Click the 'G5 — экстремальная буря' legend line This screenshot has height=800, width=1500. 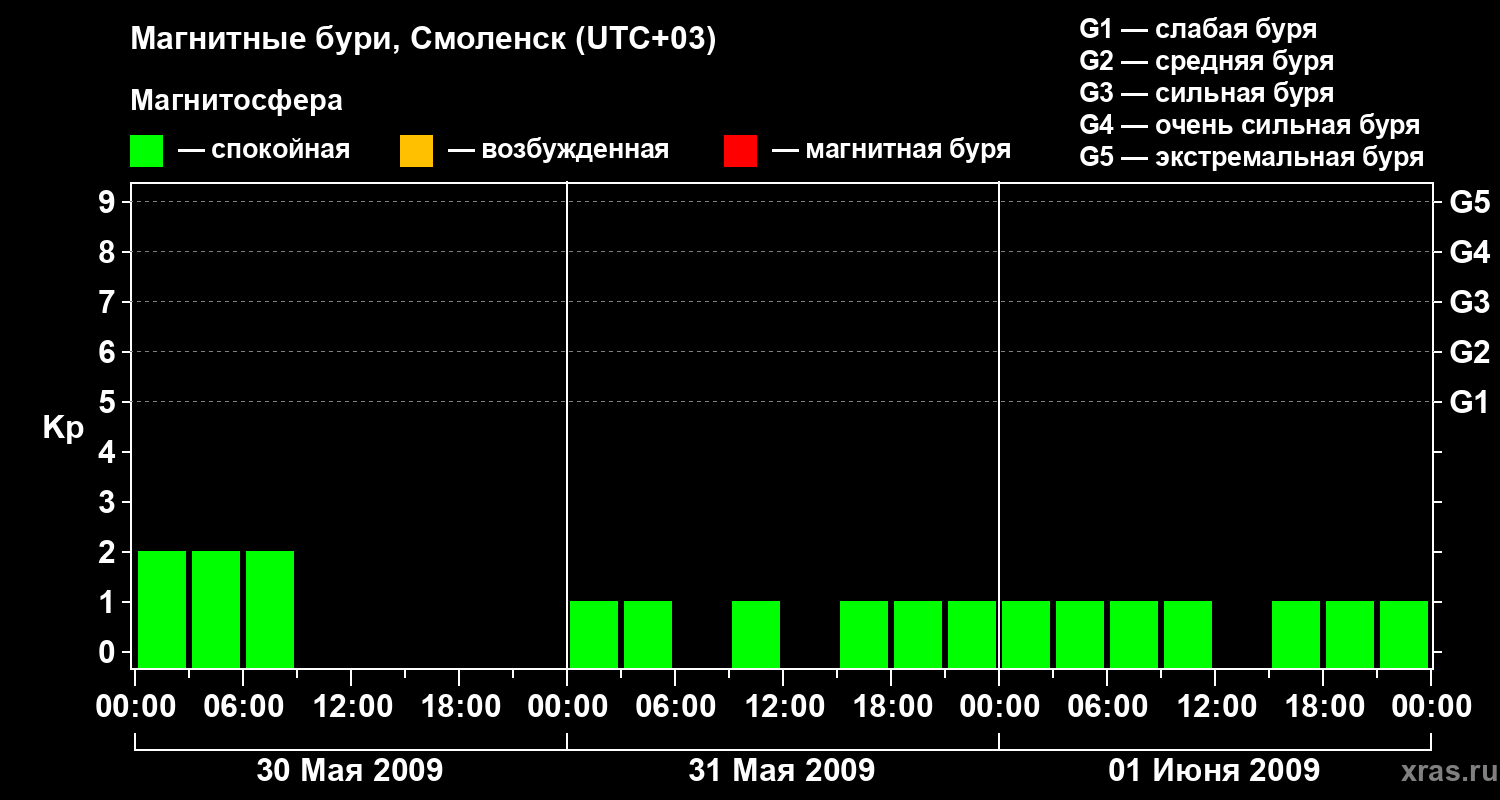[1252, 157]
